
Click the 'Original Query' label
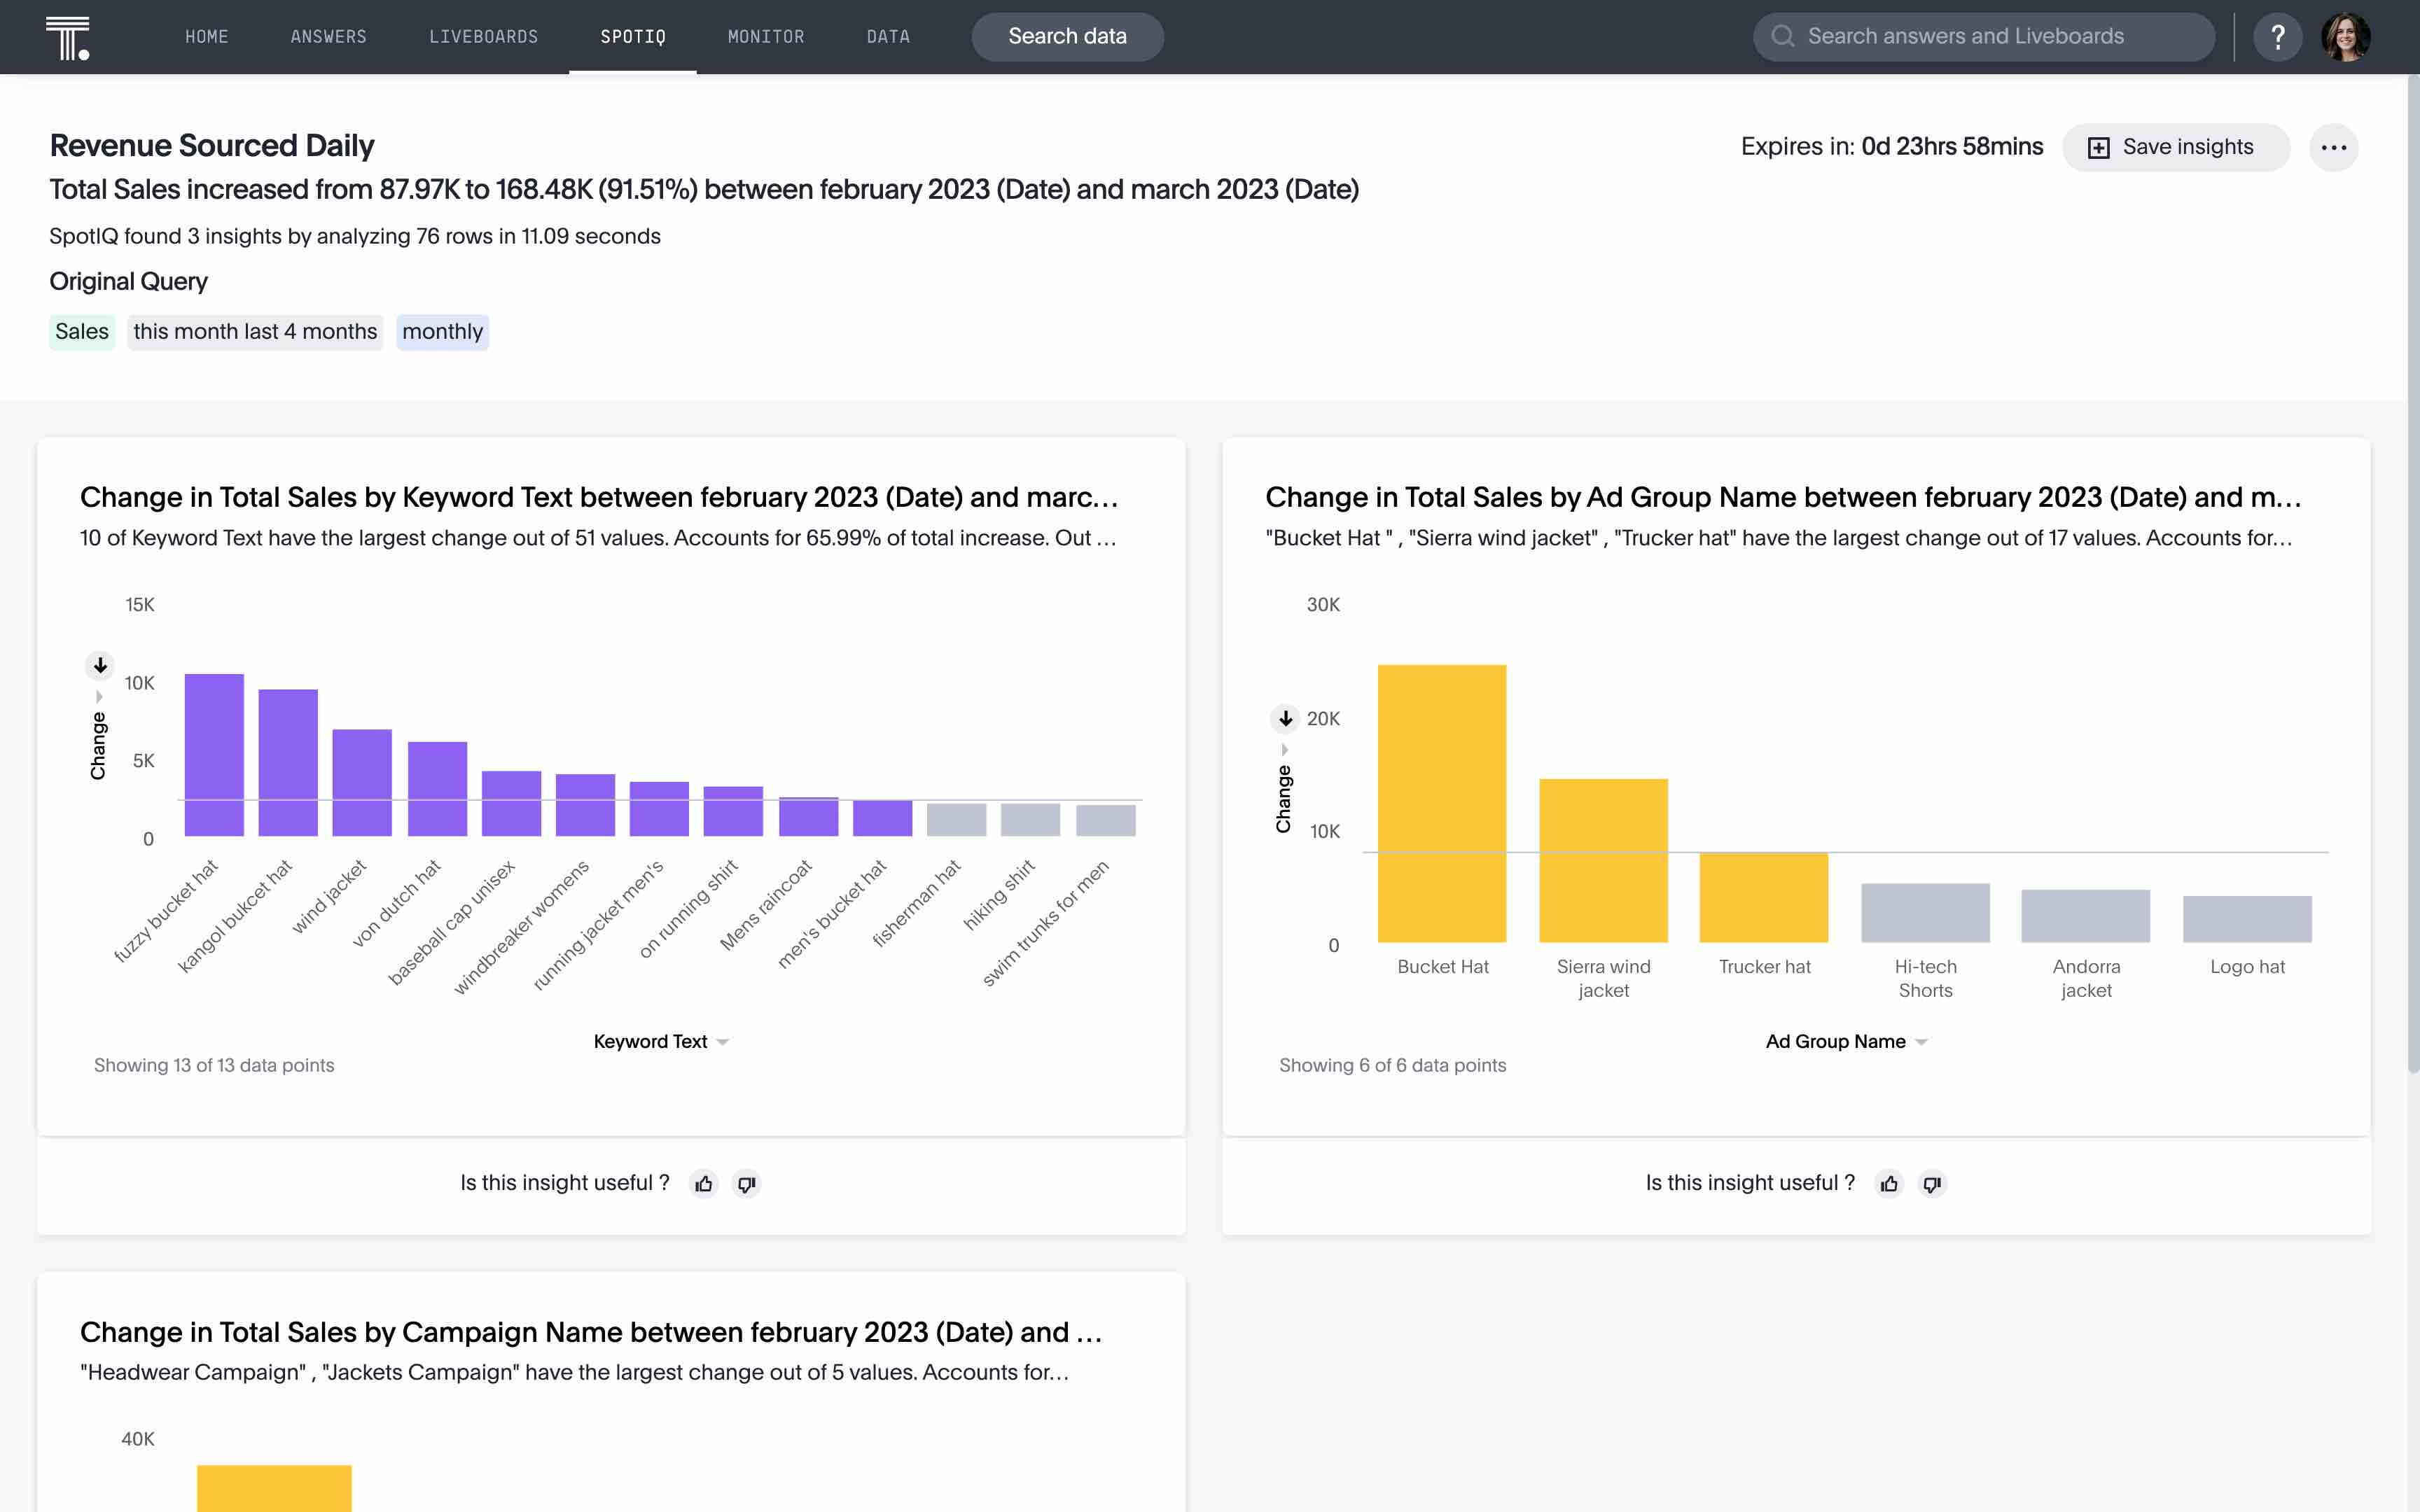pos(129,282)
